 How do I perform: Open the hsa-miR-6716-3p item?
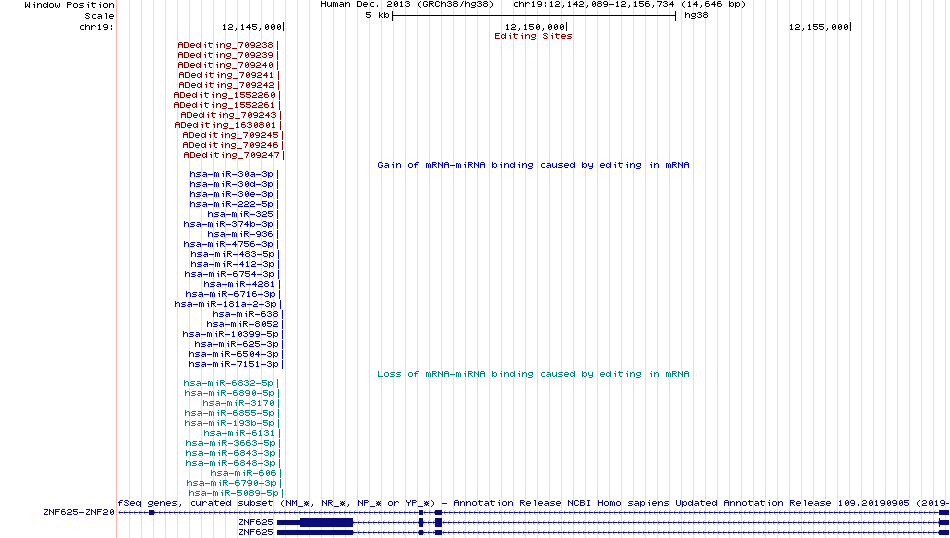[231, 294]
